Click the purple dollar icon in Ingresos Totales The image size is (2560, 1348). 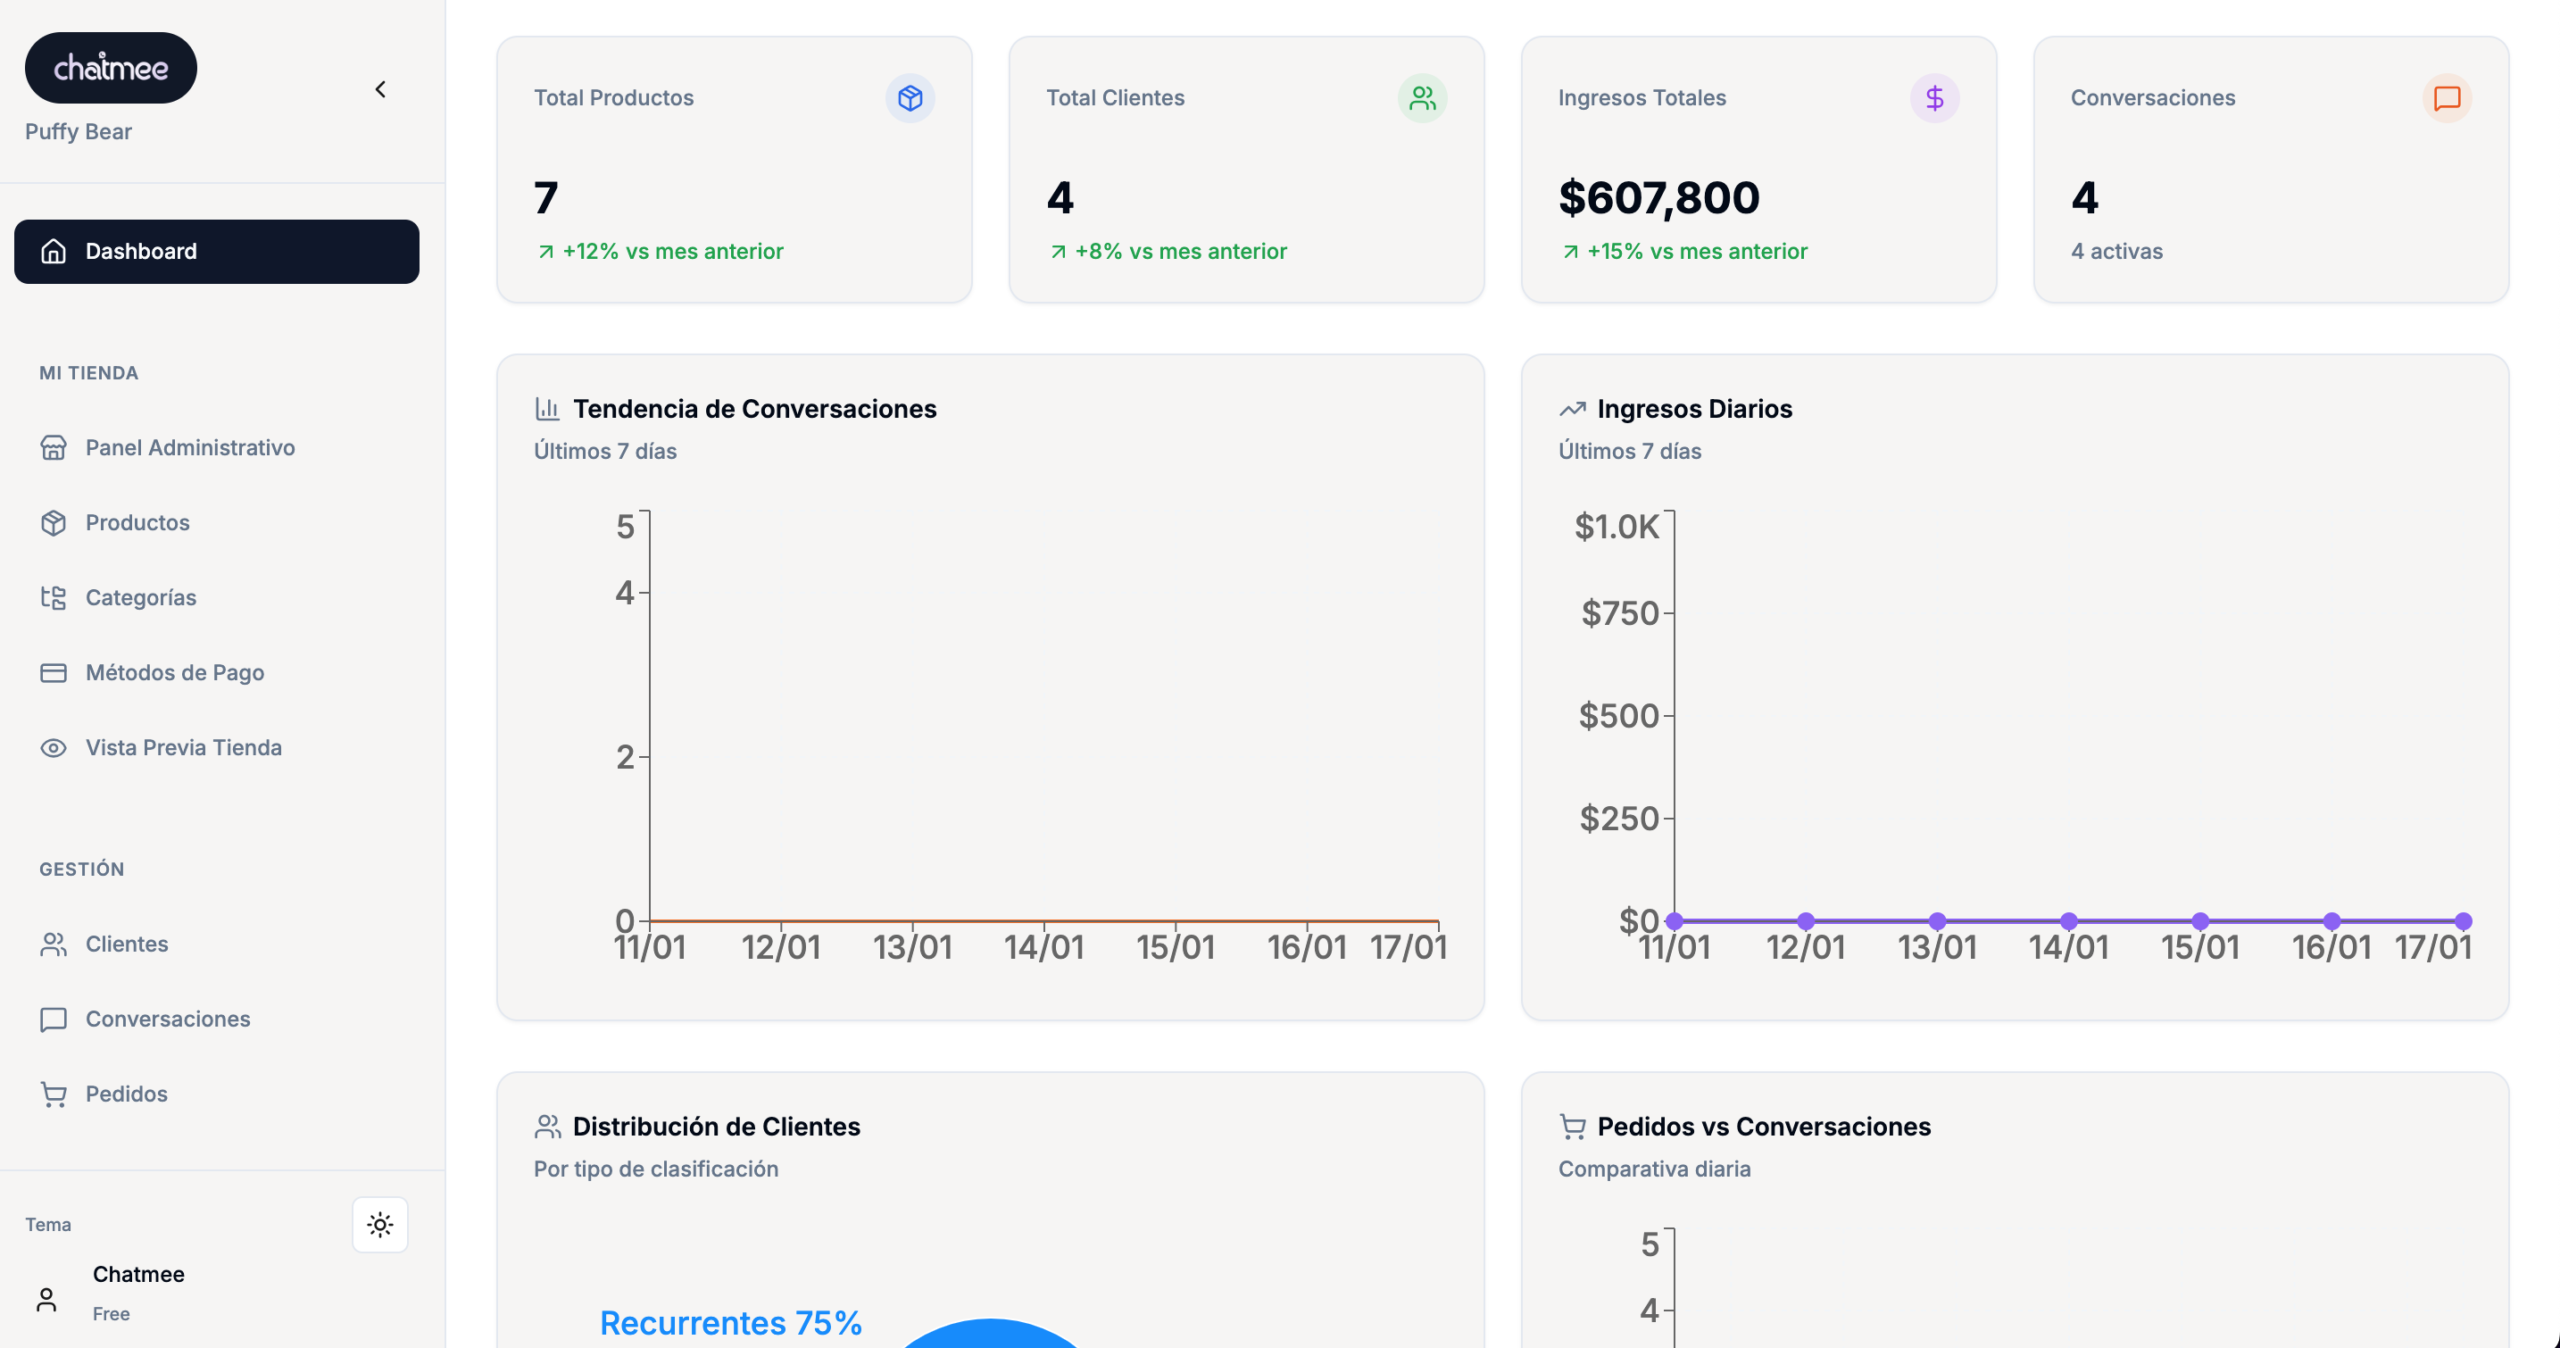click(1934, 98)
